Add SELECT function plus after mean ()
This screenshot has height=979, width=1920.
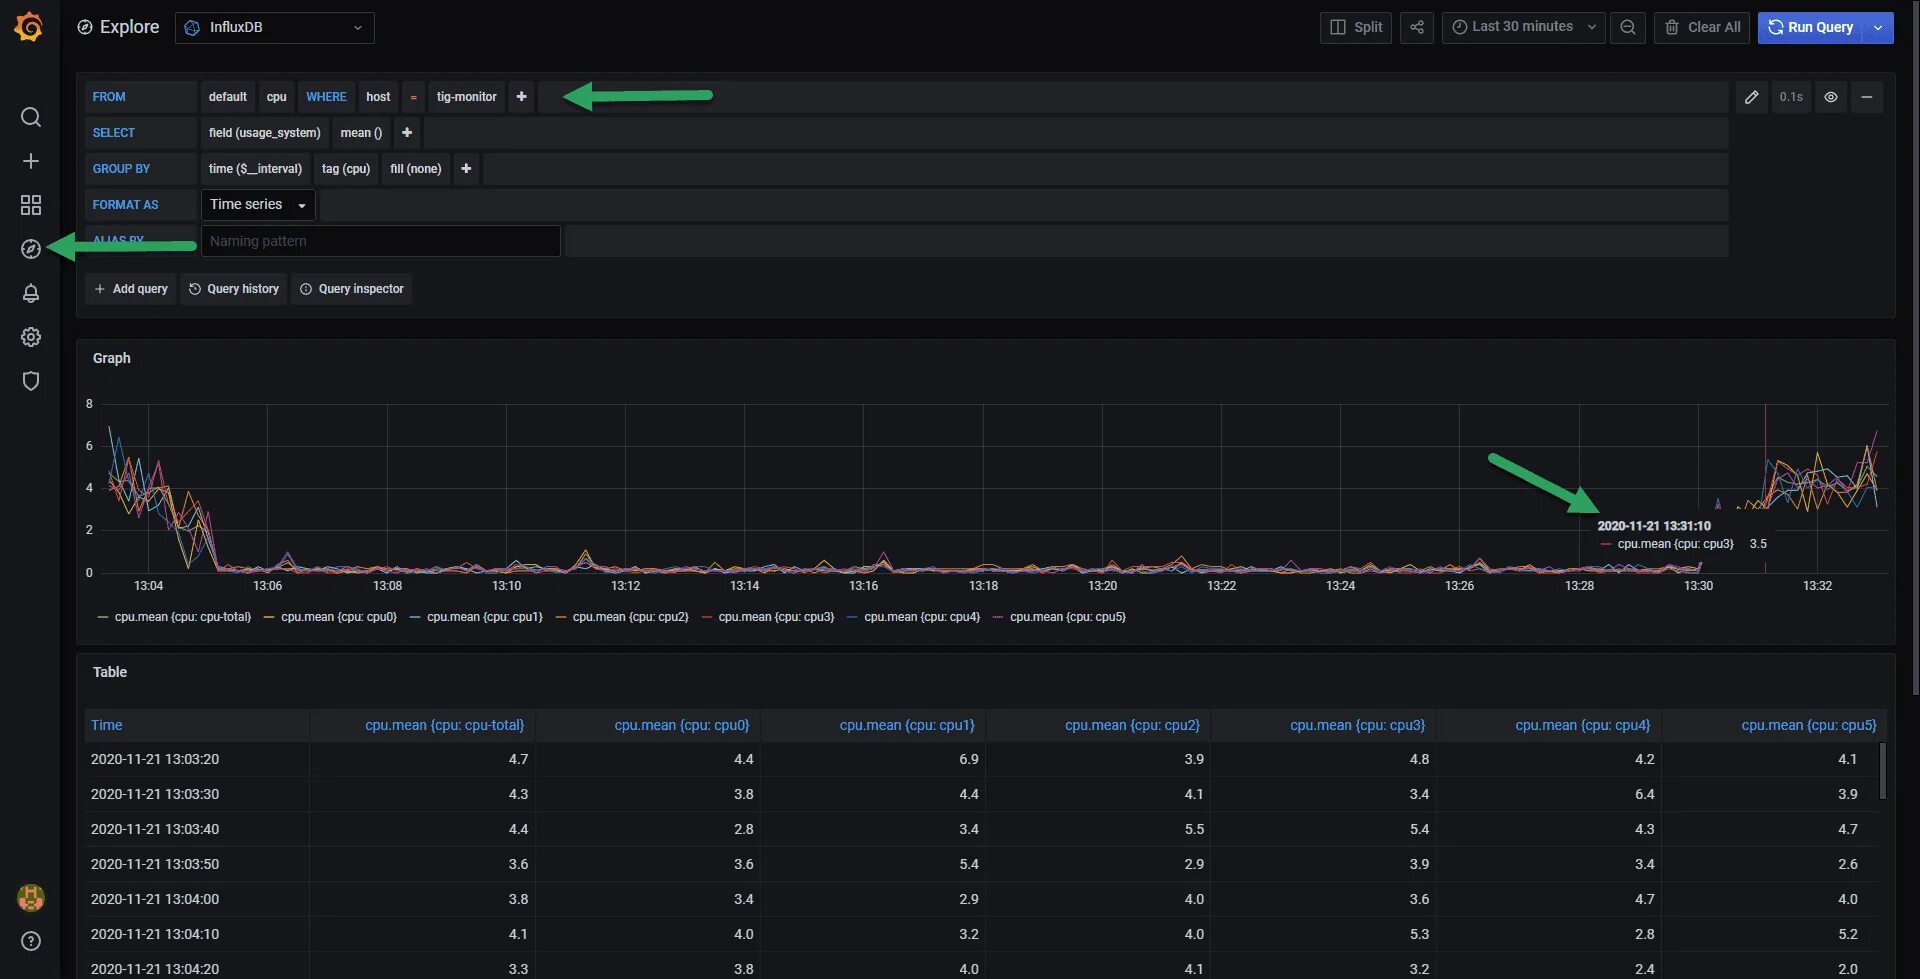(x=407, y=133)
